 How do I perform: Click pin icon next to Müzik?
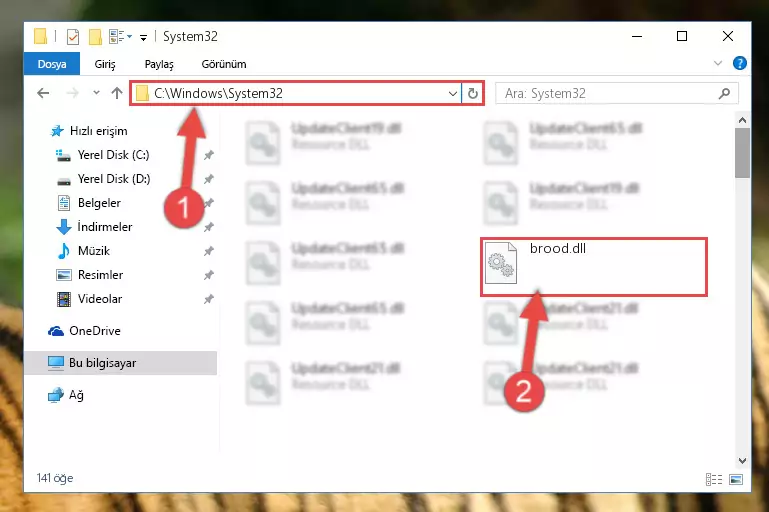[x=208, y=252]
